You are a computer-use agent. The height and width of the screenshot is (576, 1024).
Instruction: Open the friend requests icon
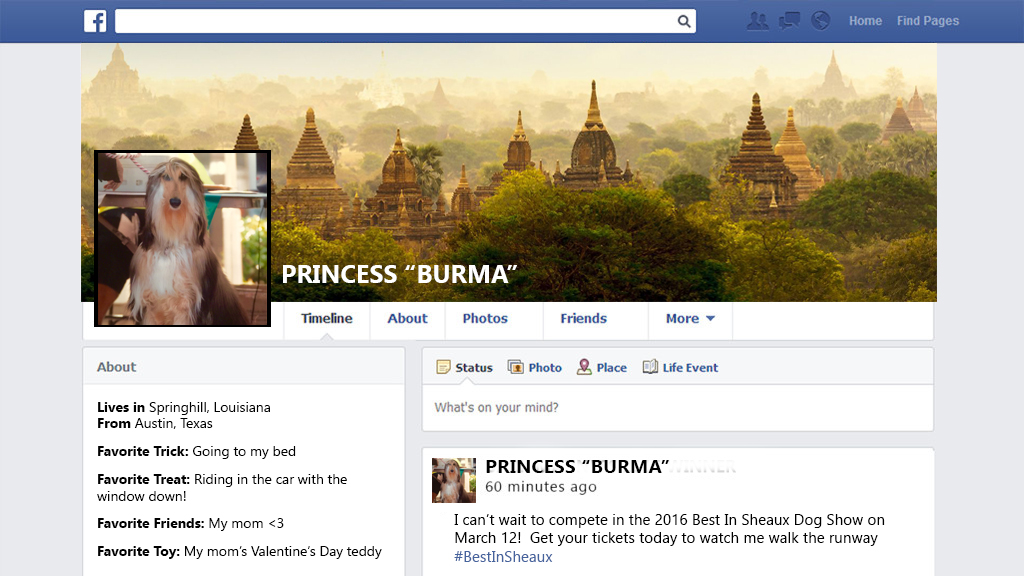[x=758, y=21]
